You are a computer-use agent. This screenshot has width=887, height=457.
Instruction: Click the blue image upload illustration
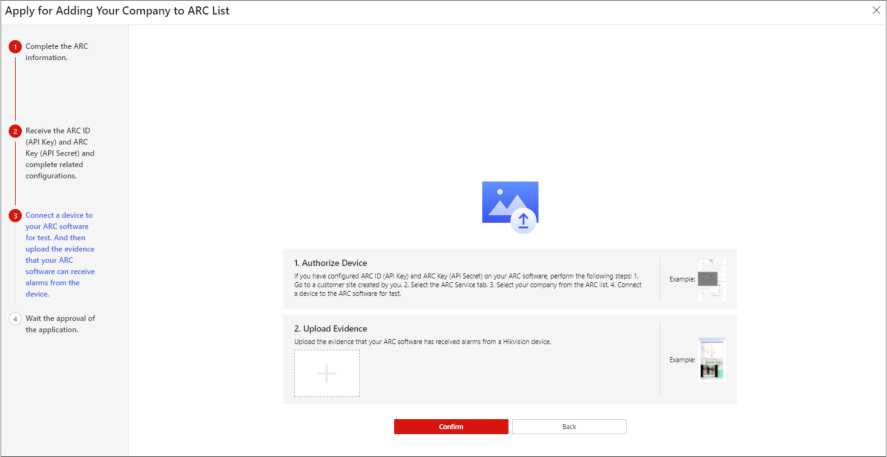click(510, 207)
